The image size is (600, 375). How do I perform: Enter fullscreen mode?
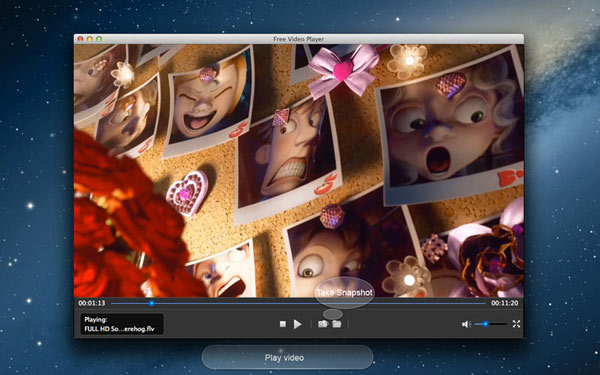coord(516,324)
